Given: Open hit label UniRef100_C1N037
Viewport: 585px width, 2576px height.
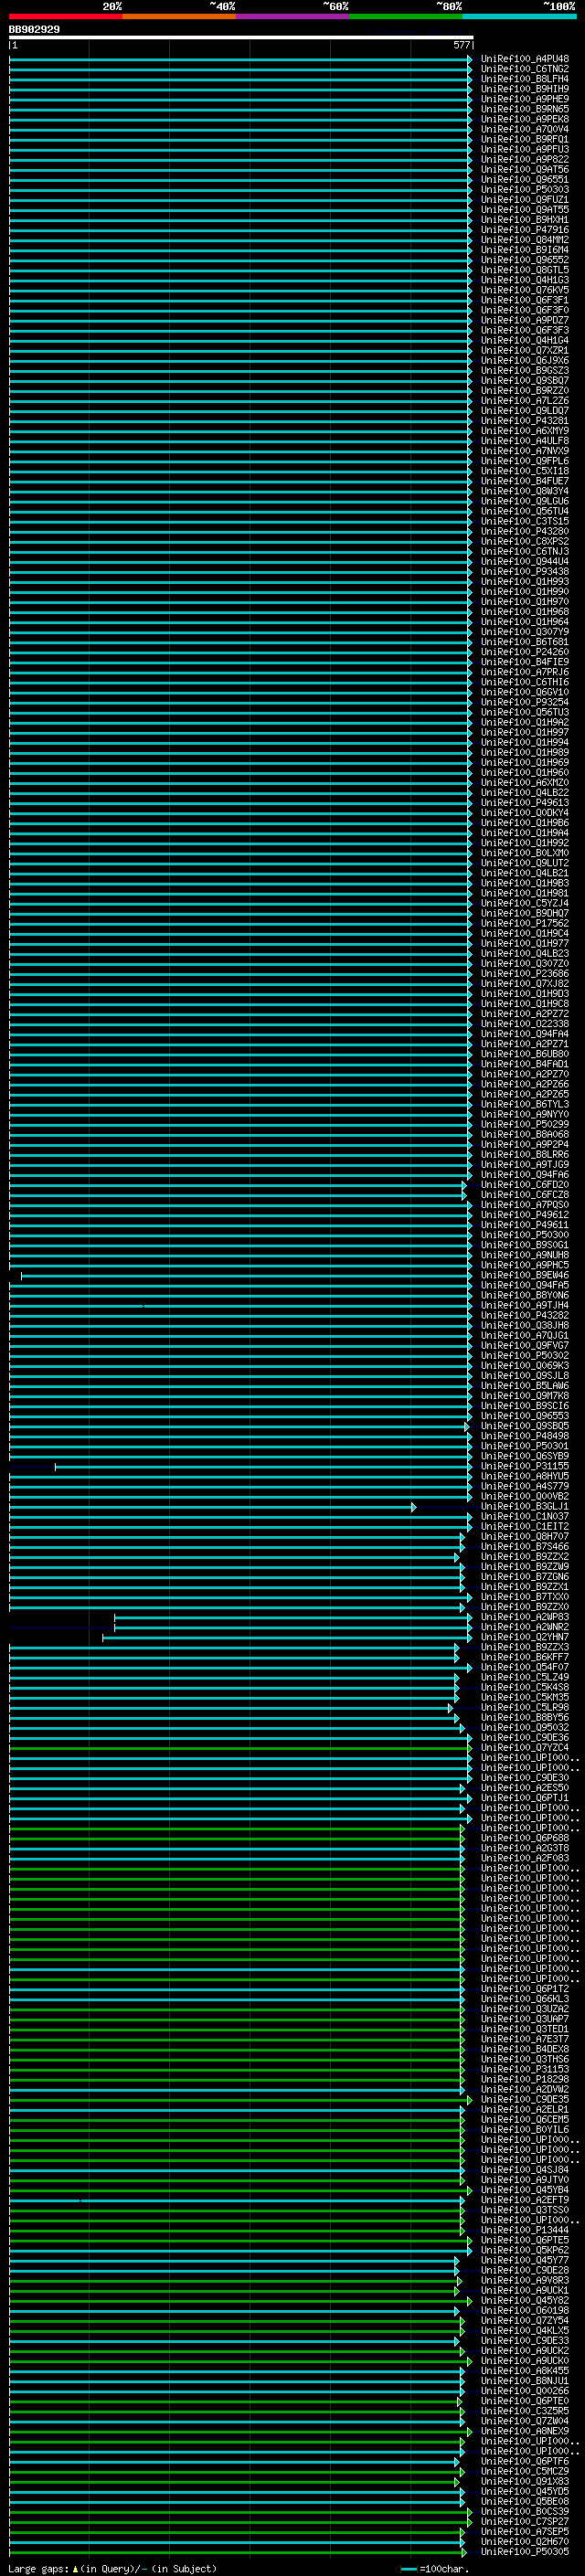Looking at the screenshot, I should coord(524,1517).
